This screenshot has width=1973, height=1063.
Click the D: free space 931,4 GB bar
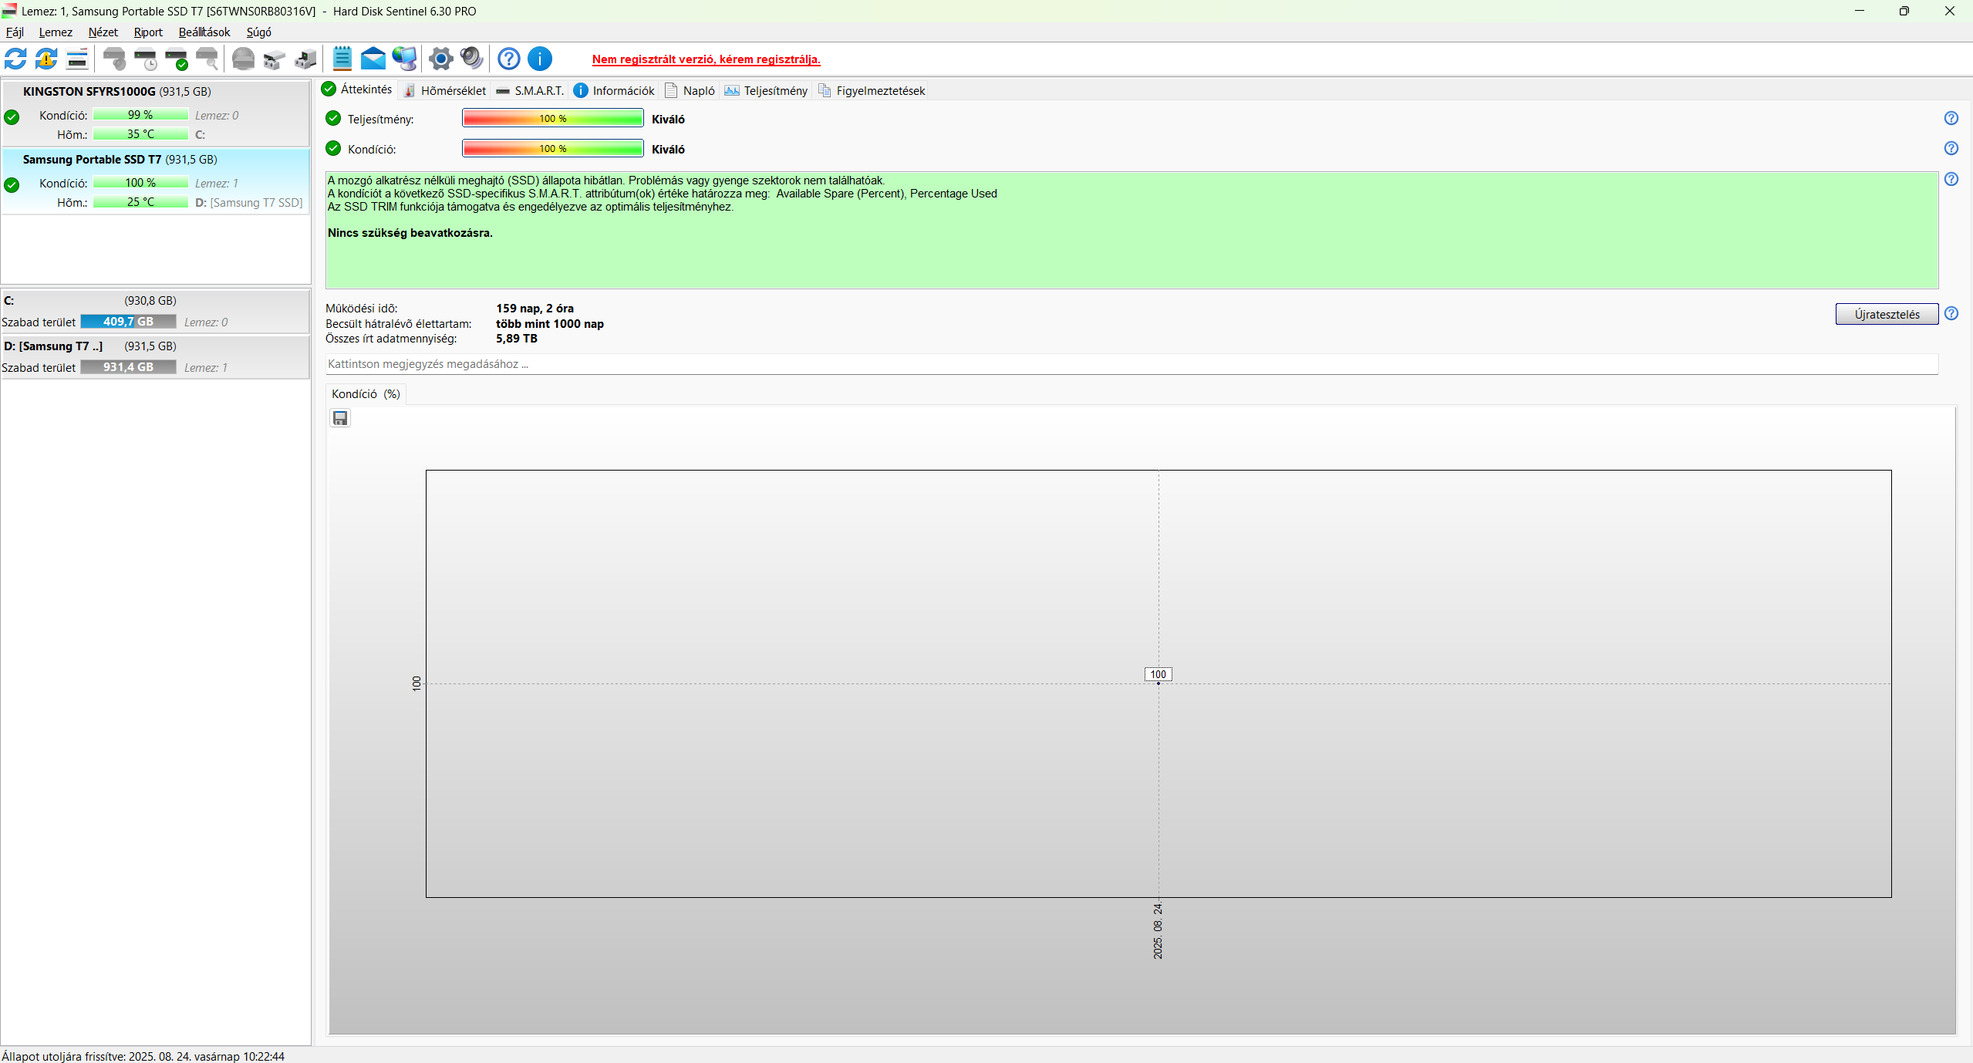coord(128,368)
